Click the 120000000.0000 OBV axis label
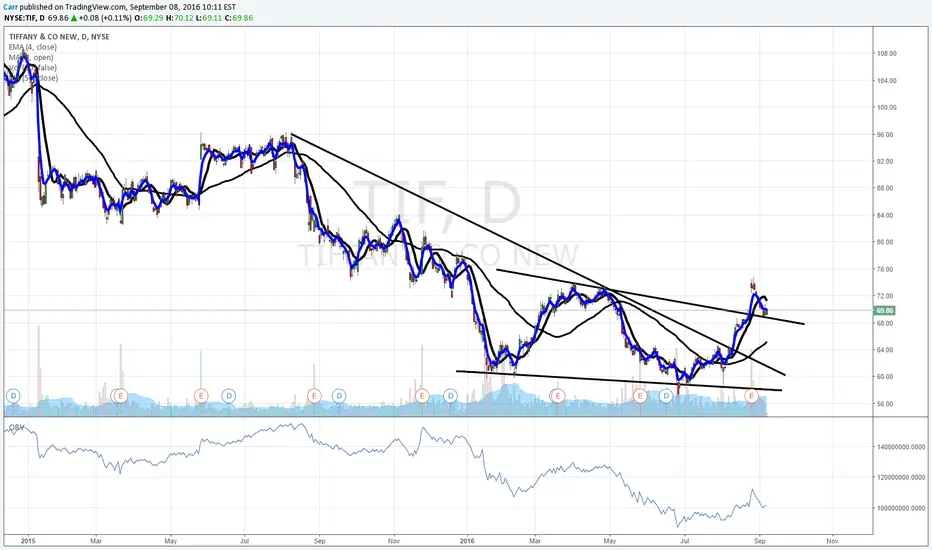 [900, 477]
